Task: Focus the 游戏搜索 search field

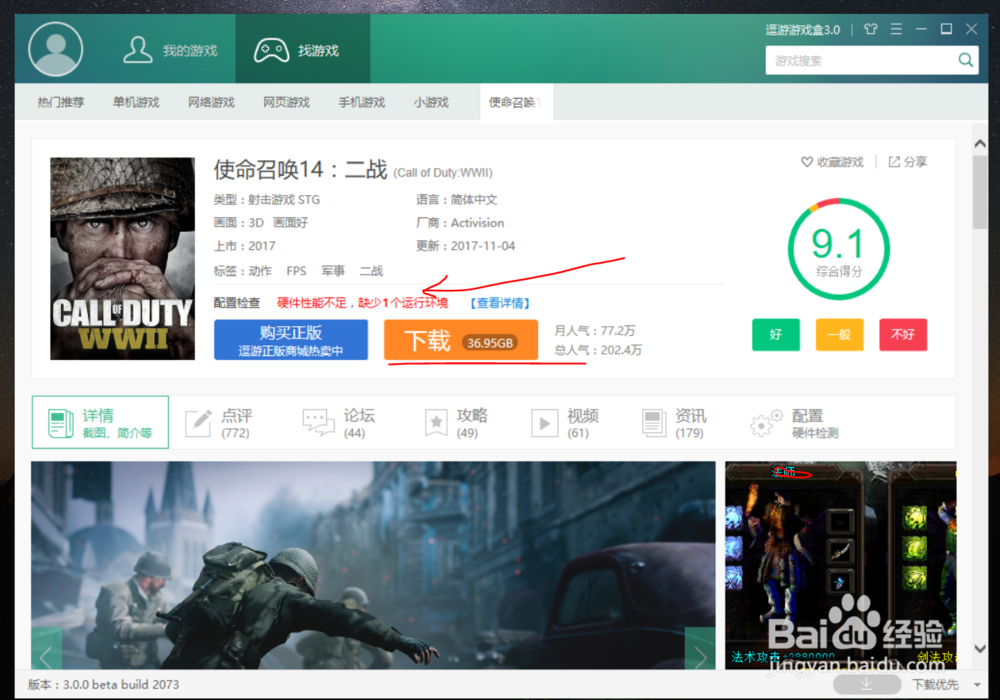Action: coord(860,61)
